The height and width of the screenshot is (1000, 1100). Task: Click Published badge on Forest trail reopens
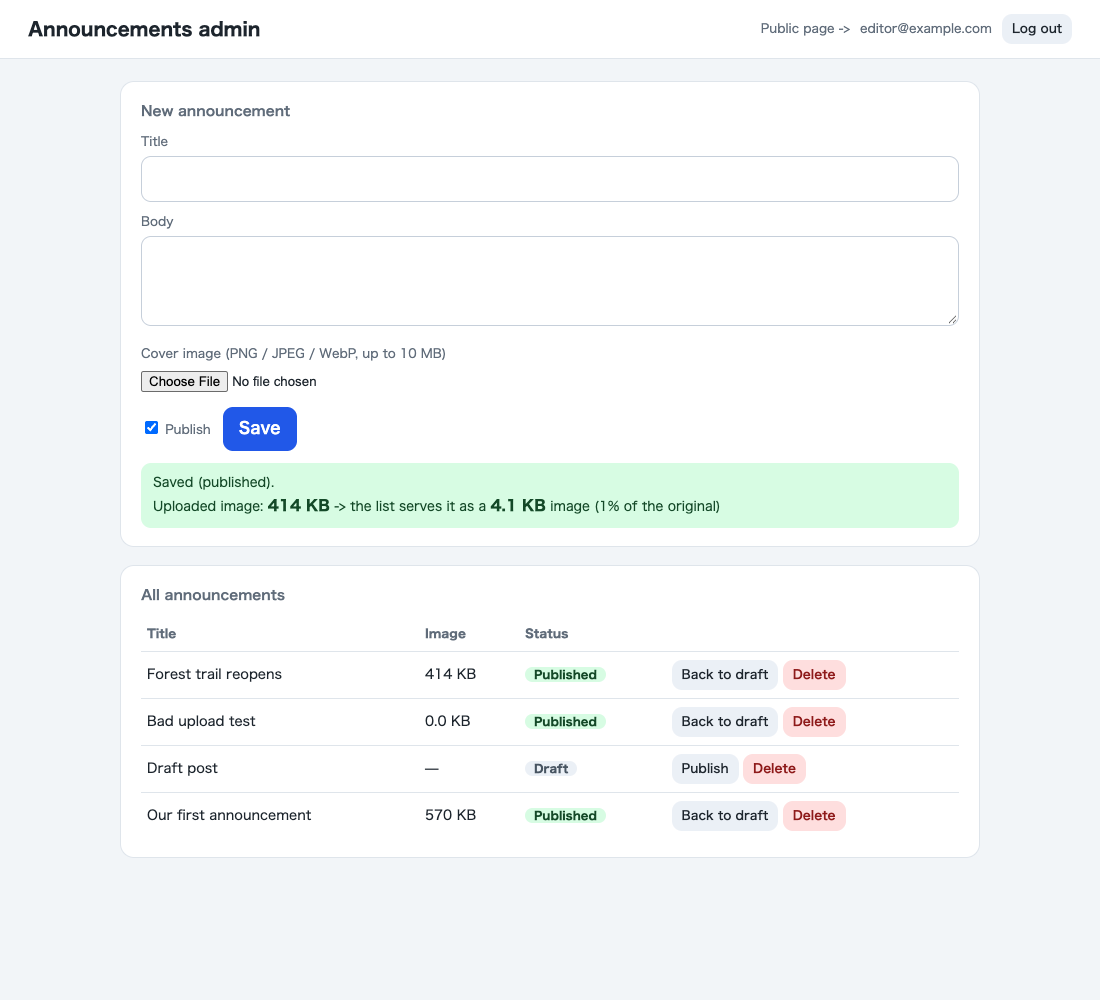(565, 675)
